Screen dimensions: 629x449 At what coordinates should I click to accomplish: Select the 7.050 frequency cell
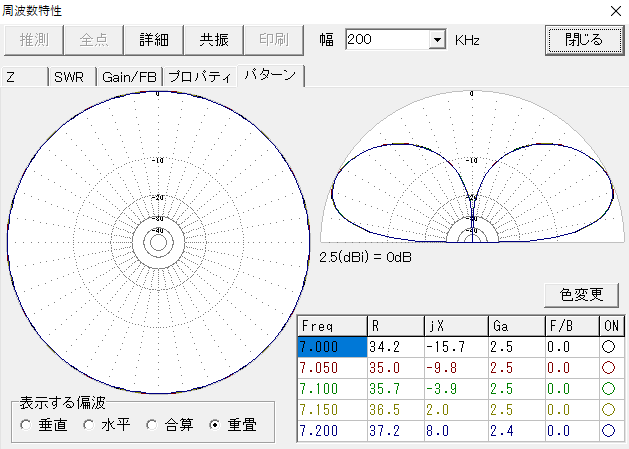click(x=332, y=368)
